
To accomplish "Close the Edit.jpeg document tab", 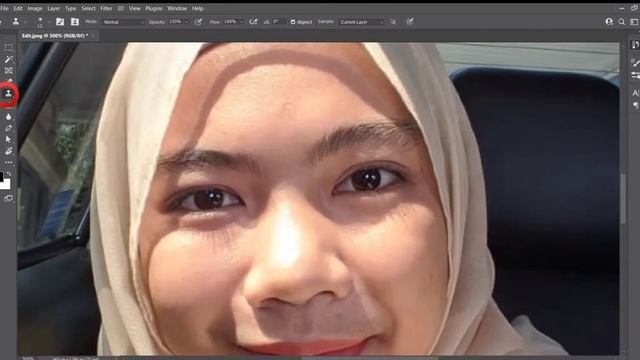I will click(x=93, y=36).
